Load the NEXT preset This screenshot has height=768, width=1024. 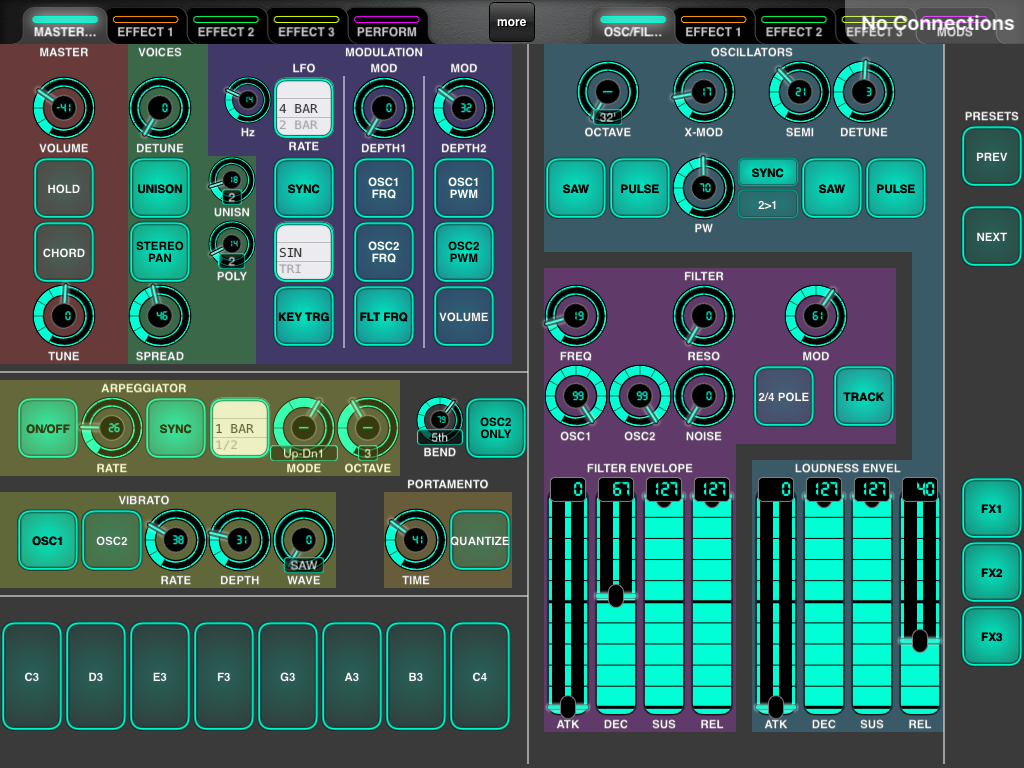coord(991,236)
